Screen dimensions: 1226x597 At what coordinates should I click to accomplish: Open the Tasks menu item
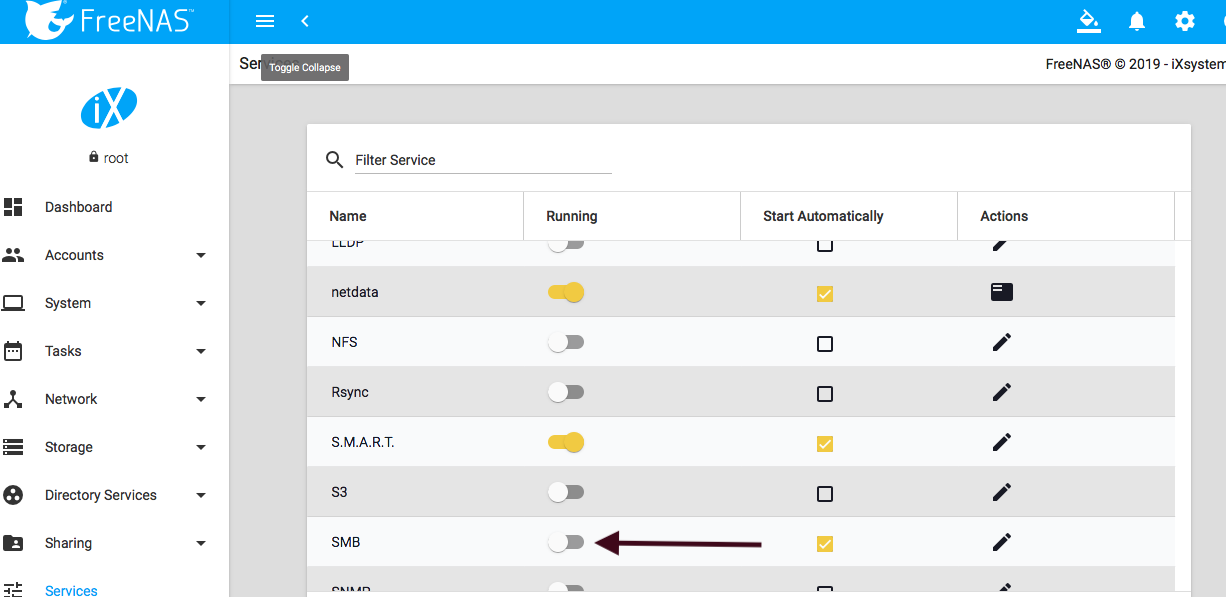tap(63, 351)
